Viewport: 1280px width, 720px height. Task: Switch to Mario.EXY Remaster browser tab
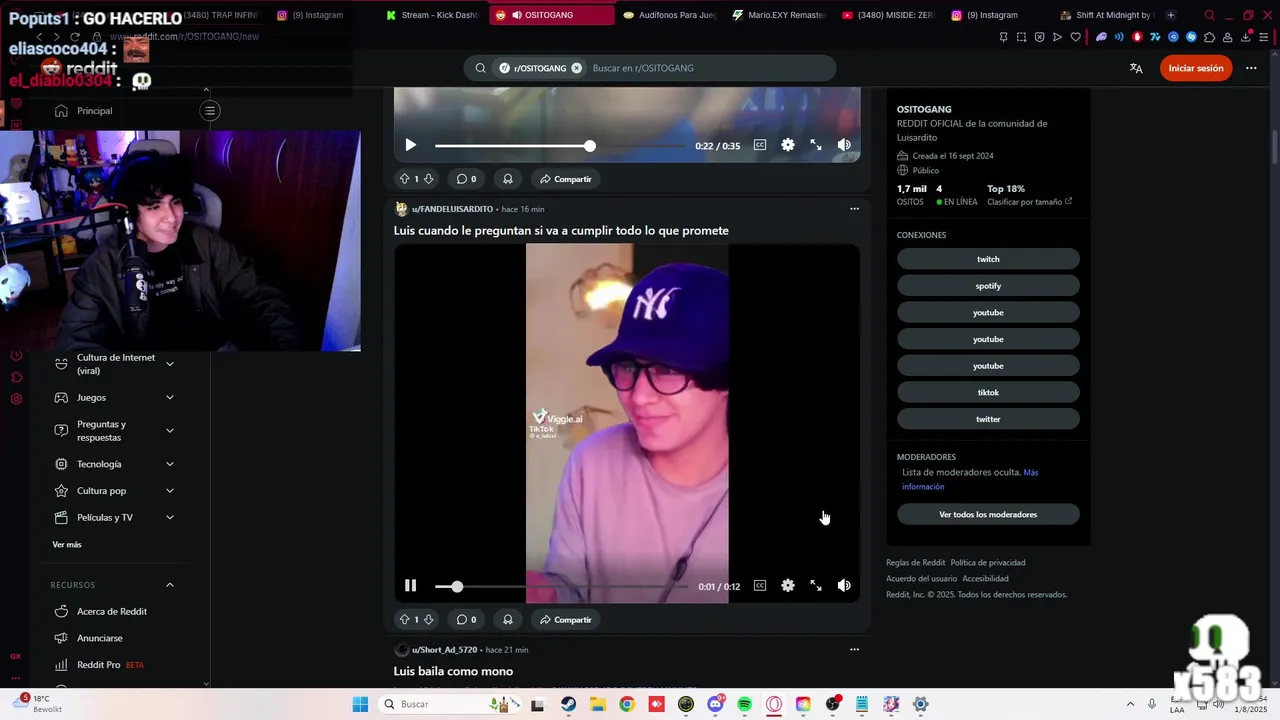tap(780, 15)
